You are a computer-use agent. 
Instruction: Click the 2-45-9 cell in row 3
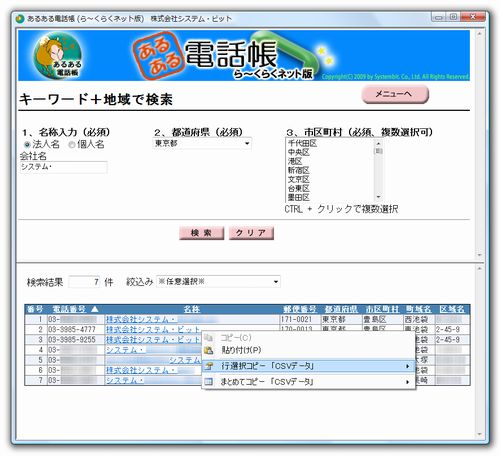(x=448, y=340)
